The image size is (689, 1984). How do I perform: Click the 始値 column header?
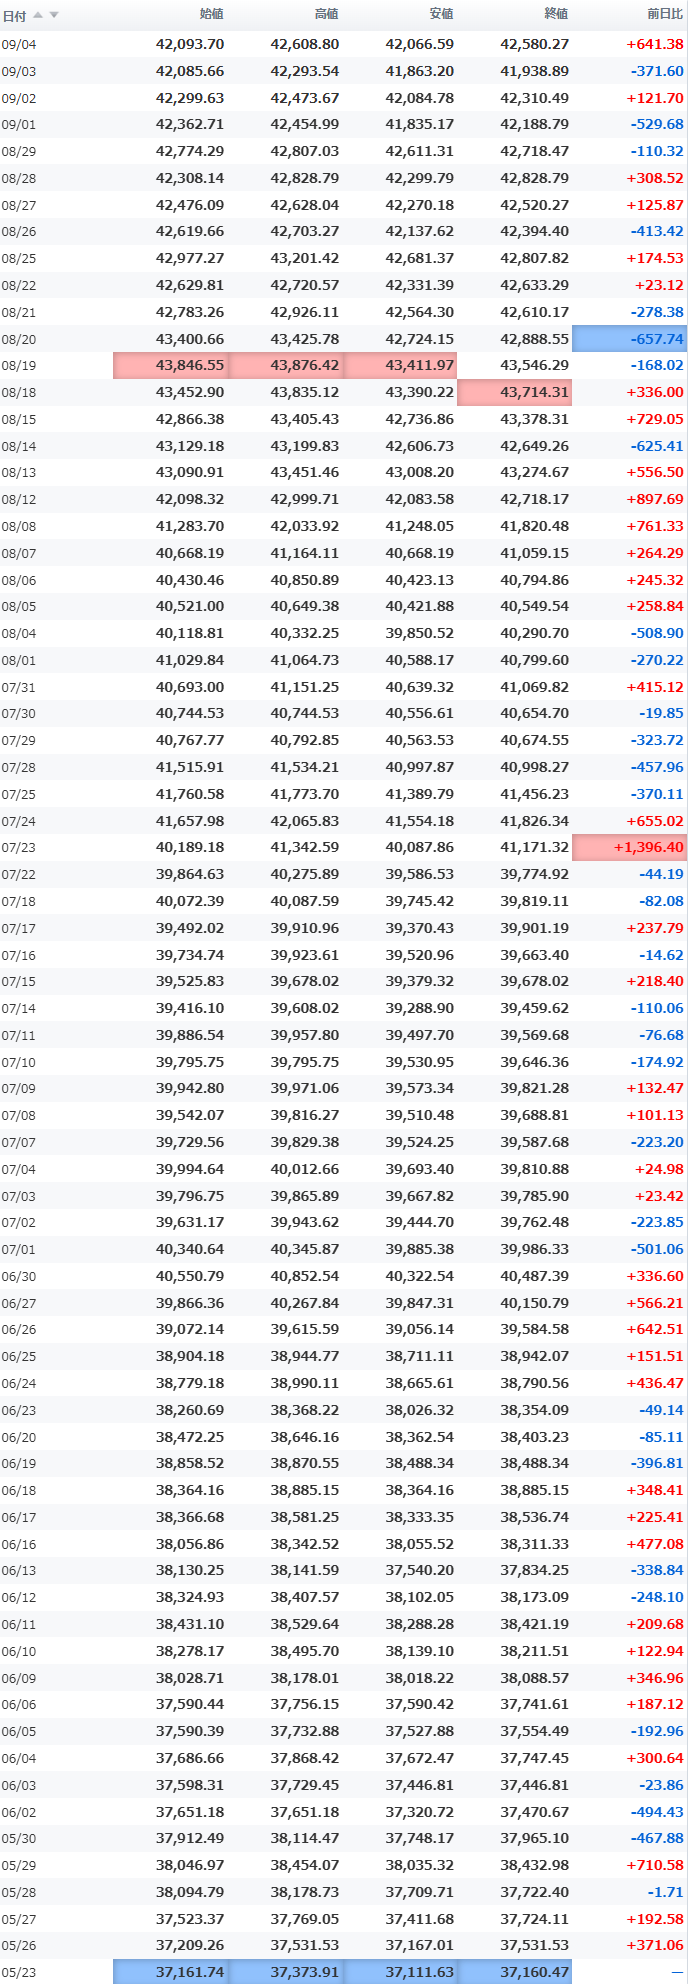click(212, 14)
